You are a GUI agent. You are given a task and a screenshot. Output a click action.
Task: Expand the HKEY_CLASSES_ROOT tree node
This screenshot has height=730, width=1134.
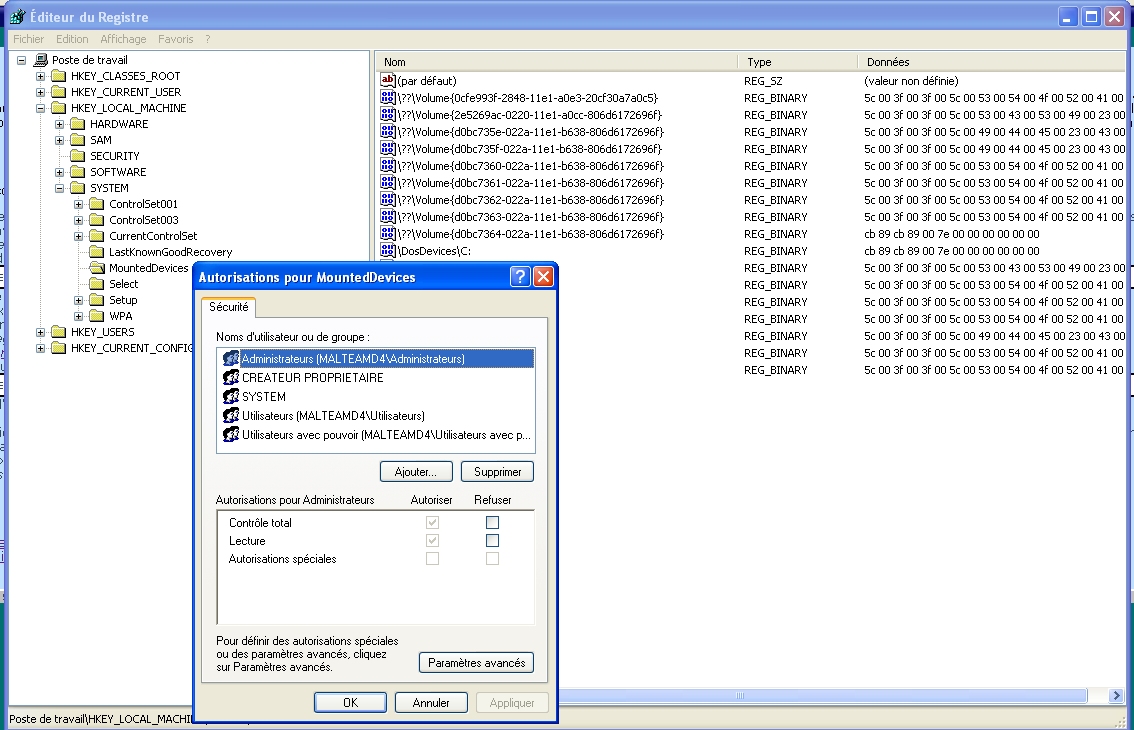tap(41, 76)
